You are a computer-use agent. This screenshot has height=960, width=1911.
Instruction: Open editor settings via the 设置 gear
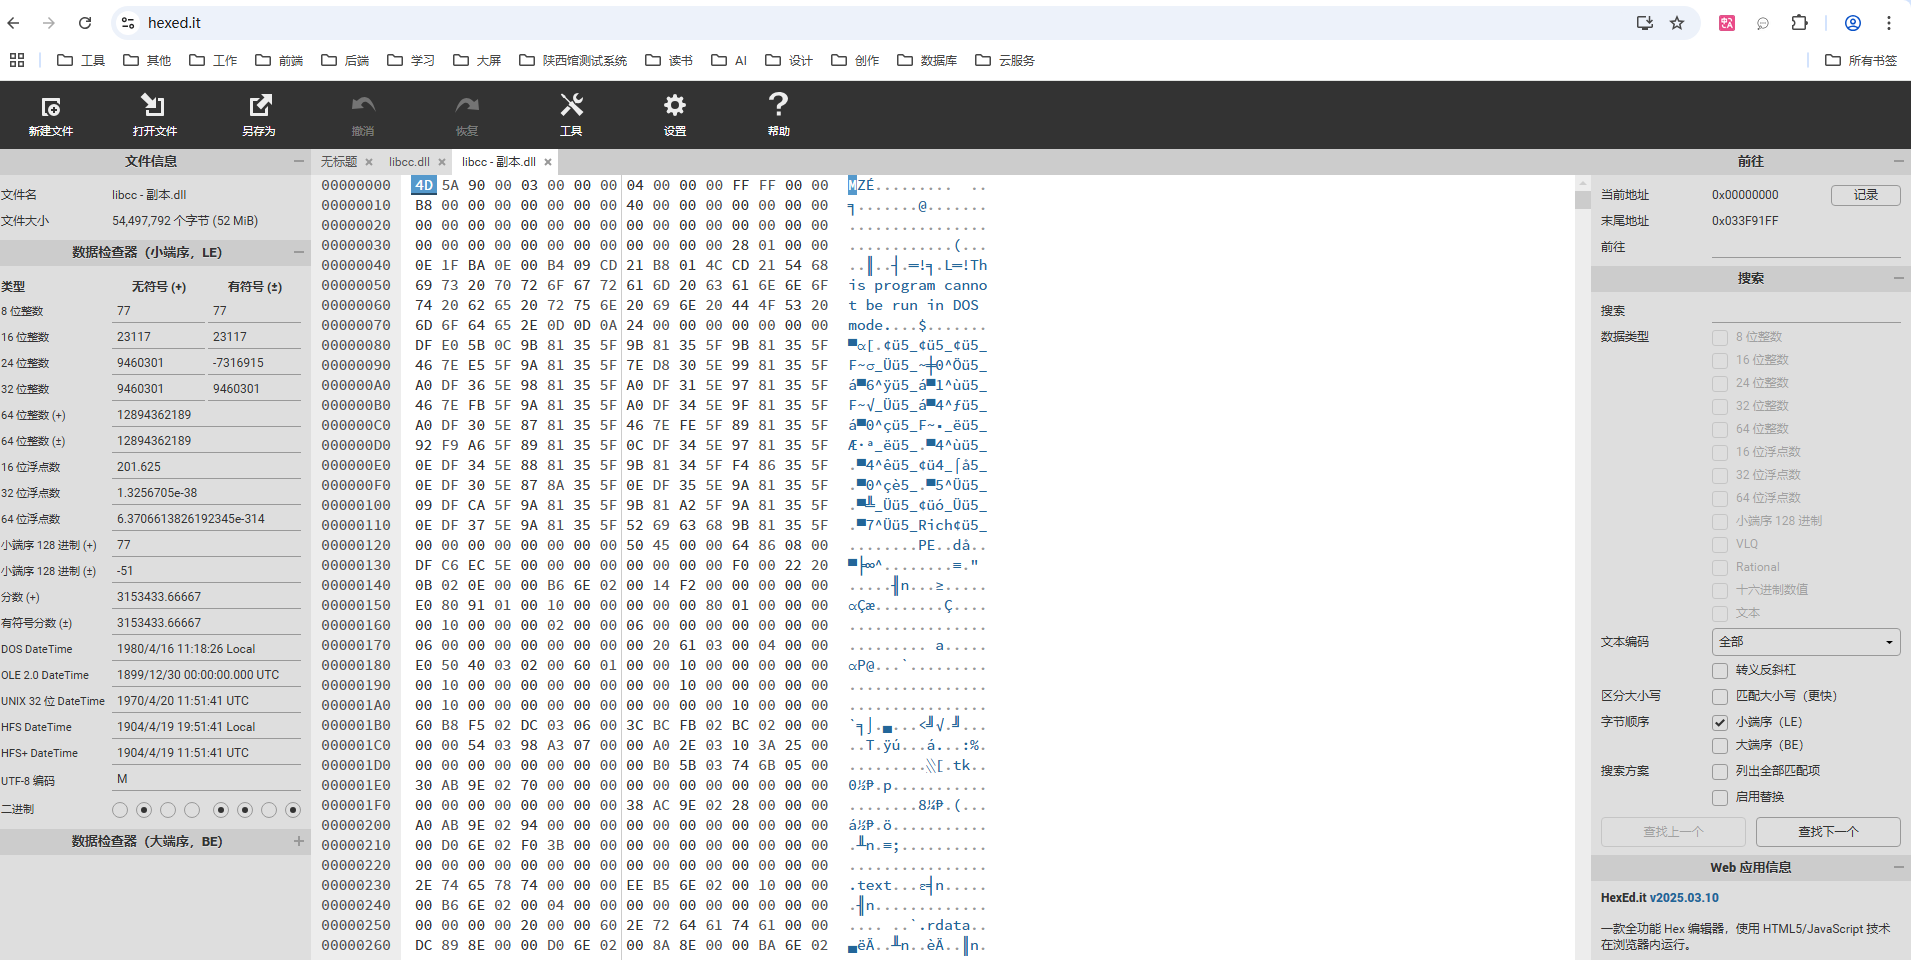[x=675, y=114]
